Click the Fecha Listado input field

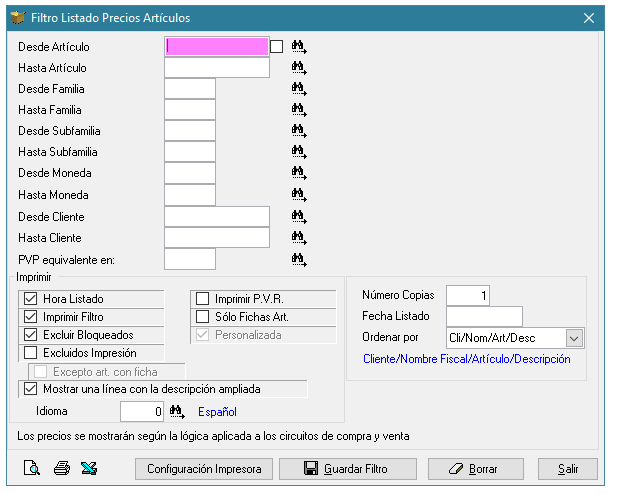[x=483, y=316]
